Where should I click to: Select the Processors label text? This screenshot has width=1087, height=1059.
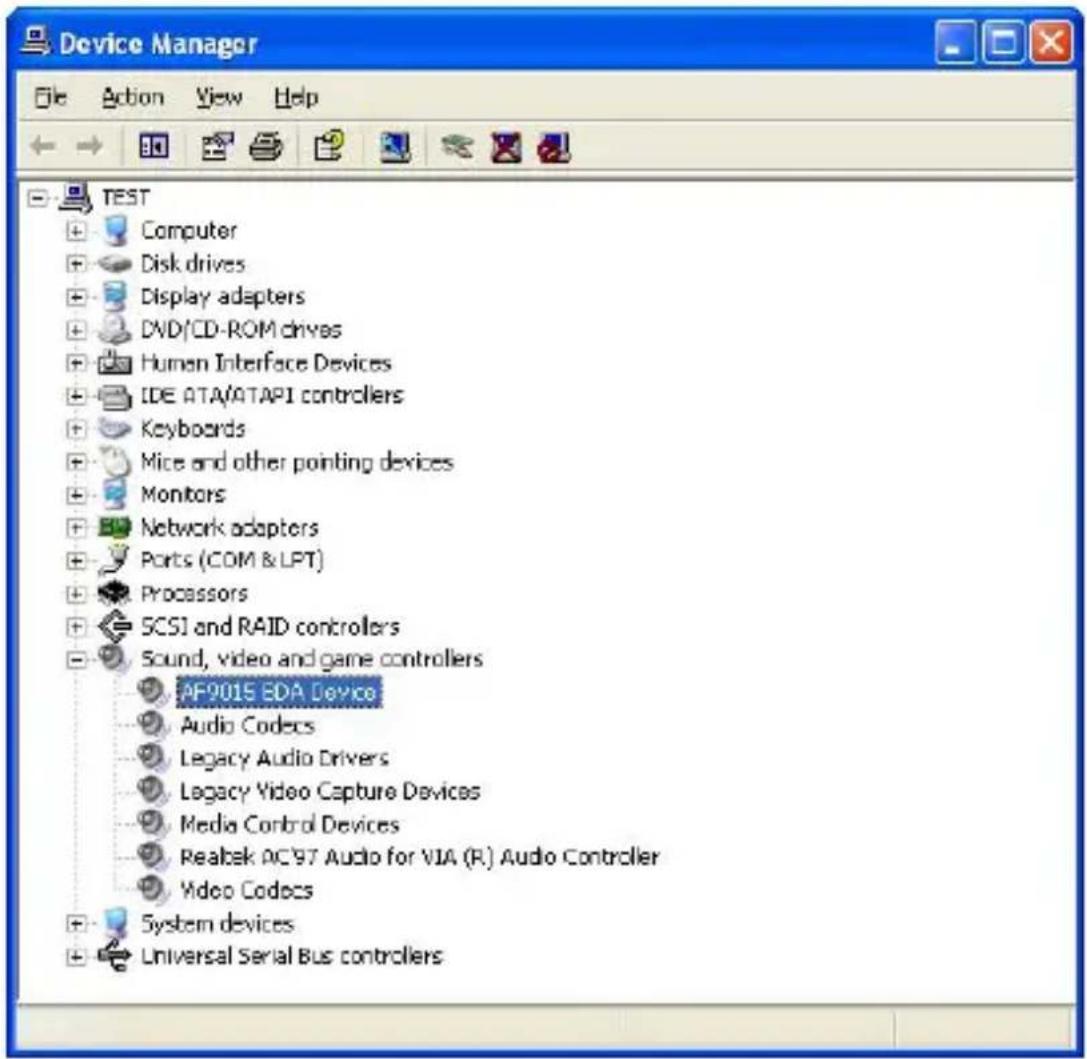point(194,593)
